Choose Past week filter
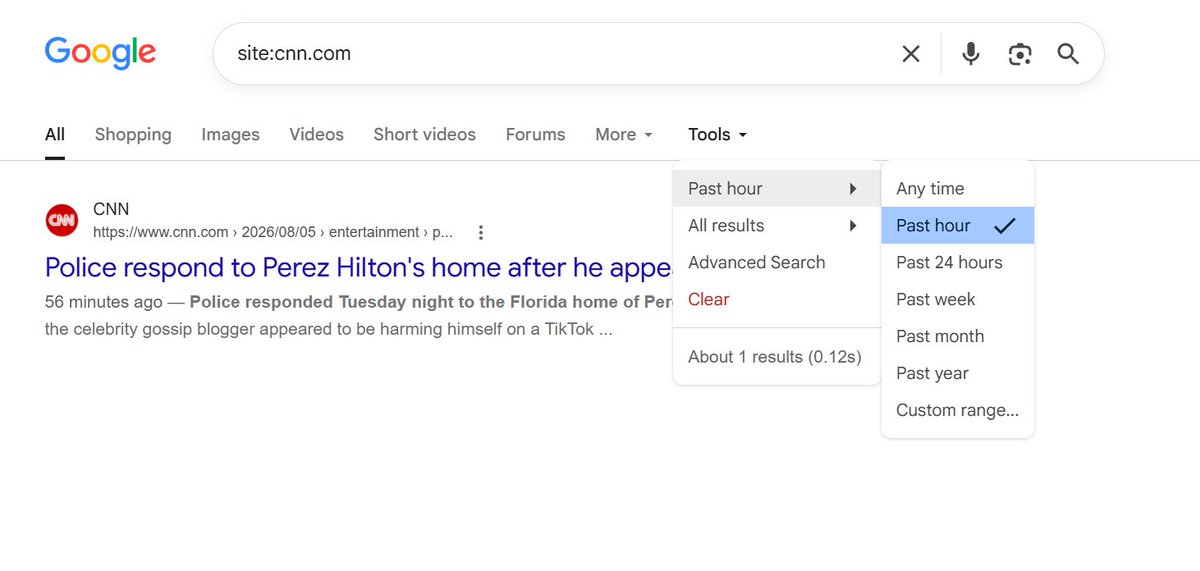The width and height of the screenshot is (1200, 571). (x=957, y=300)
